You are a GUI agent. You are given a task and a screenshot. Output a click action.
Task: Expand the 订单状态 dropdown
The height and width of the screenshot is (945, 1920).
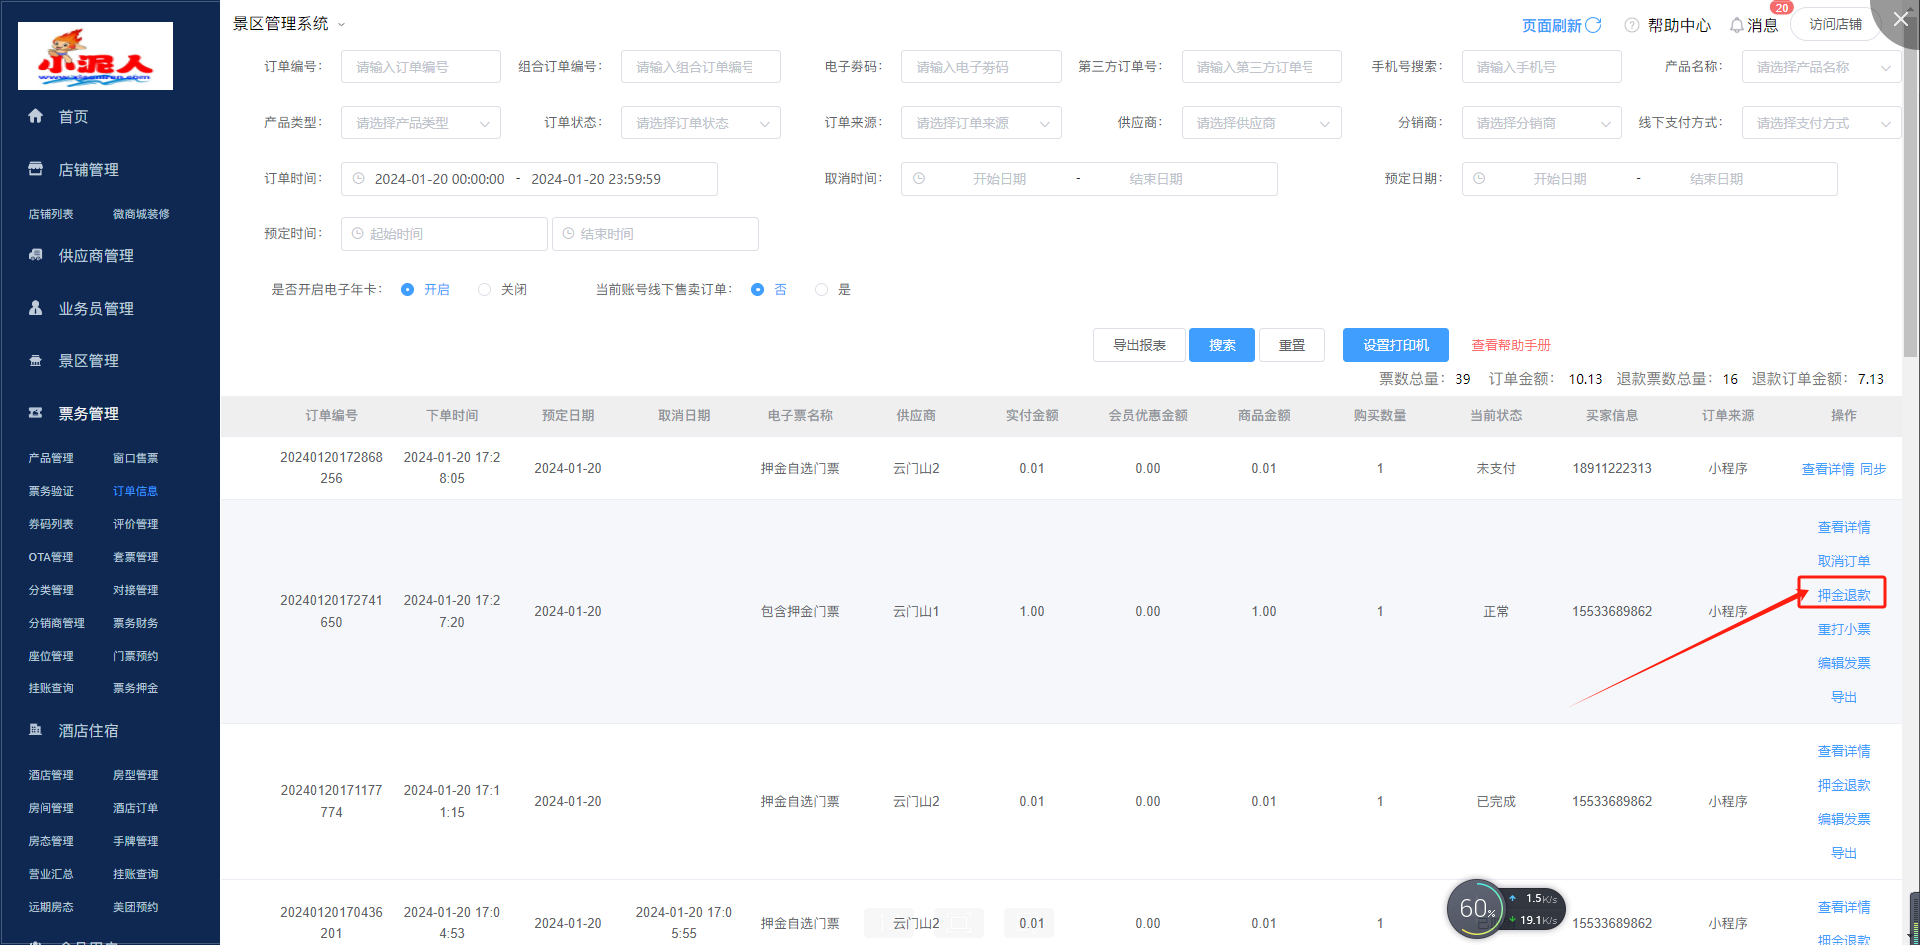(x=700, y=123)
